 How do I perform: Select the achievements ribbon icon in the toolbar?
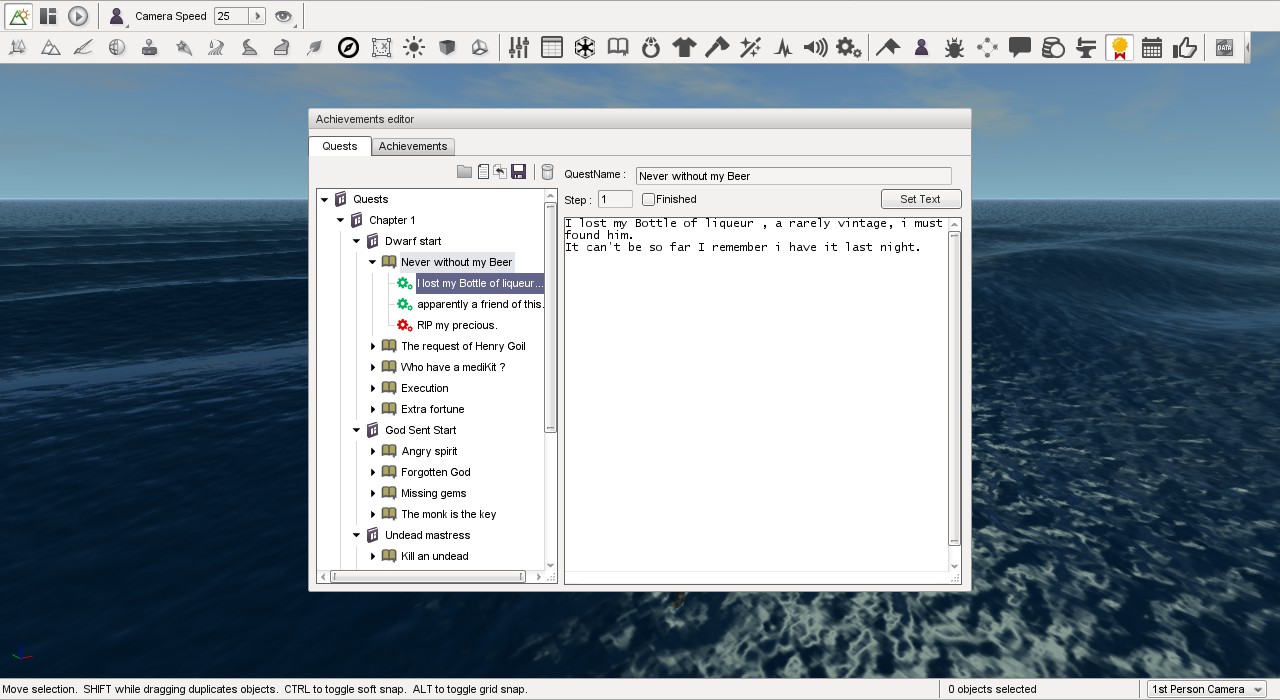[1118, 47]
